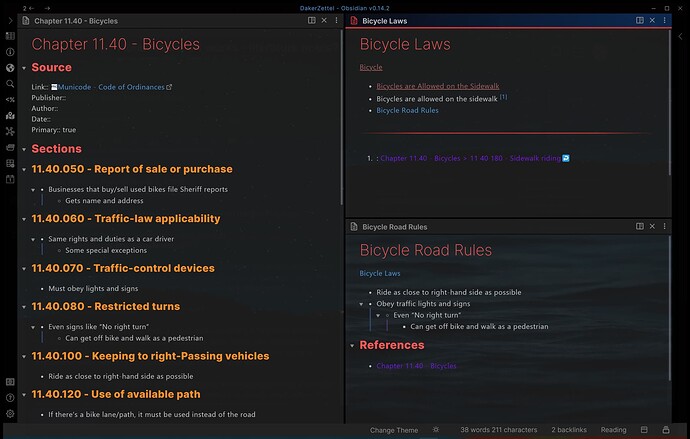The height and width of the screenshot is (439, 690).
Task: Select the Chapter 11.40 - Bicycles pane title
Action: pos(76,21)
